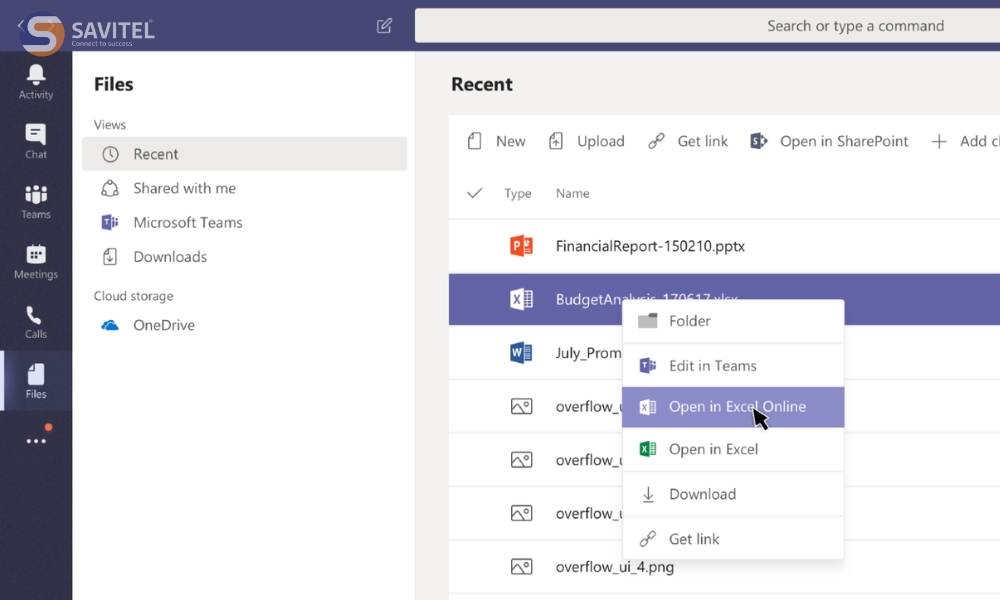The width and height of the screenshot is (1000, 600).
Task: Select the Files sidebar icon
Action: coord(36,381)
